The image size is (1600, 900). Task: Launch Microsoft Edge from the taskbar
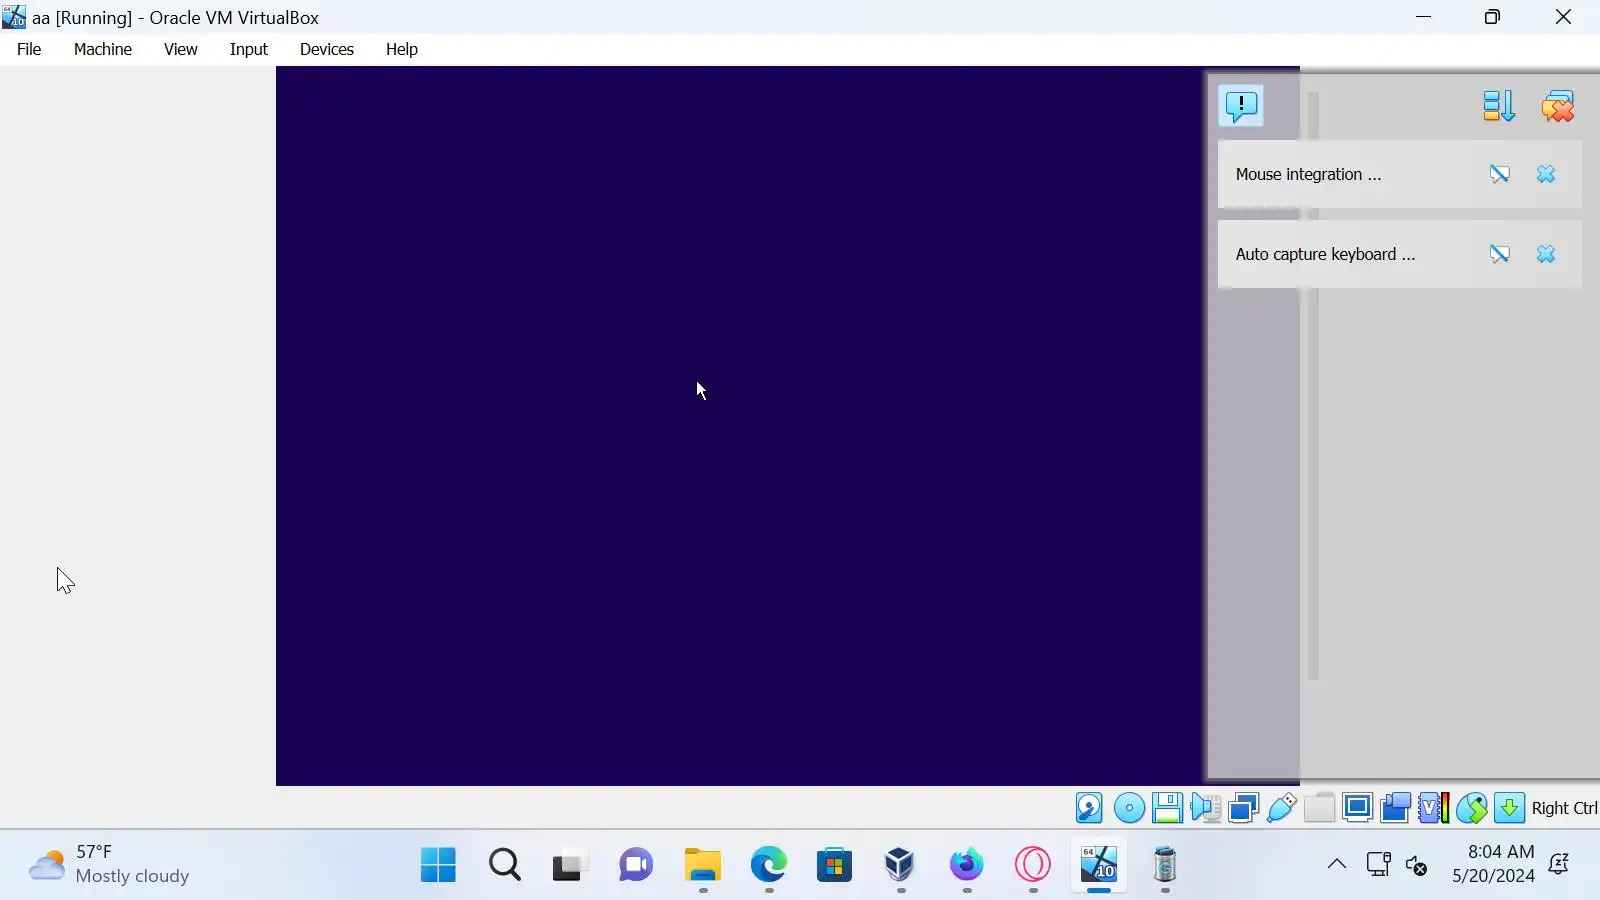[769, 865]
